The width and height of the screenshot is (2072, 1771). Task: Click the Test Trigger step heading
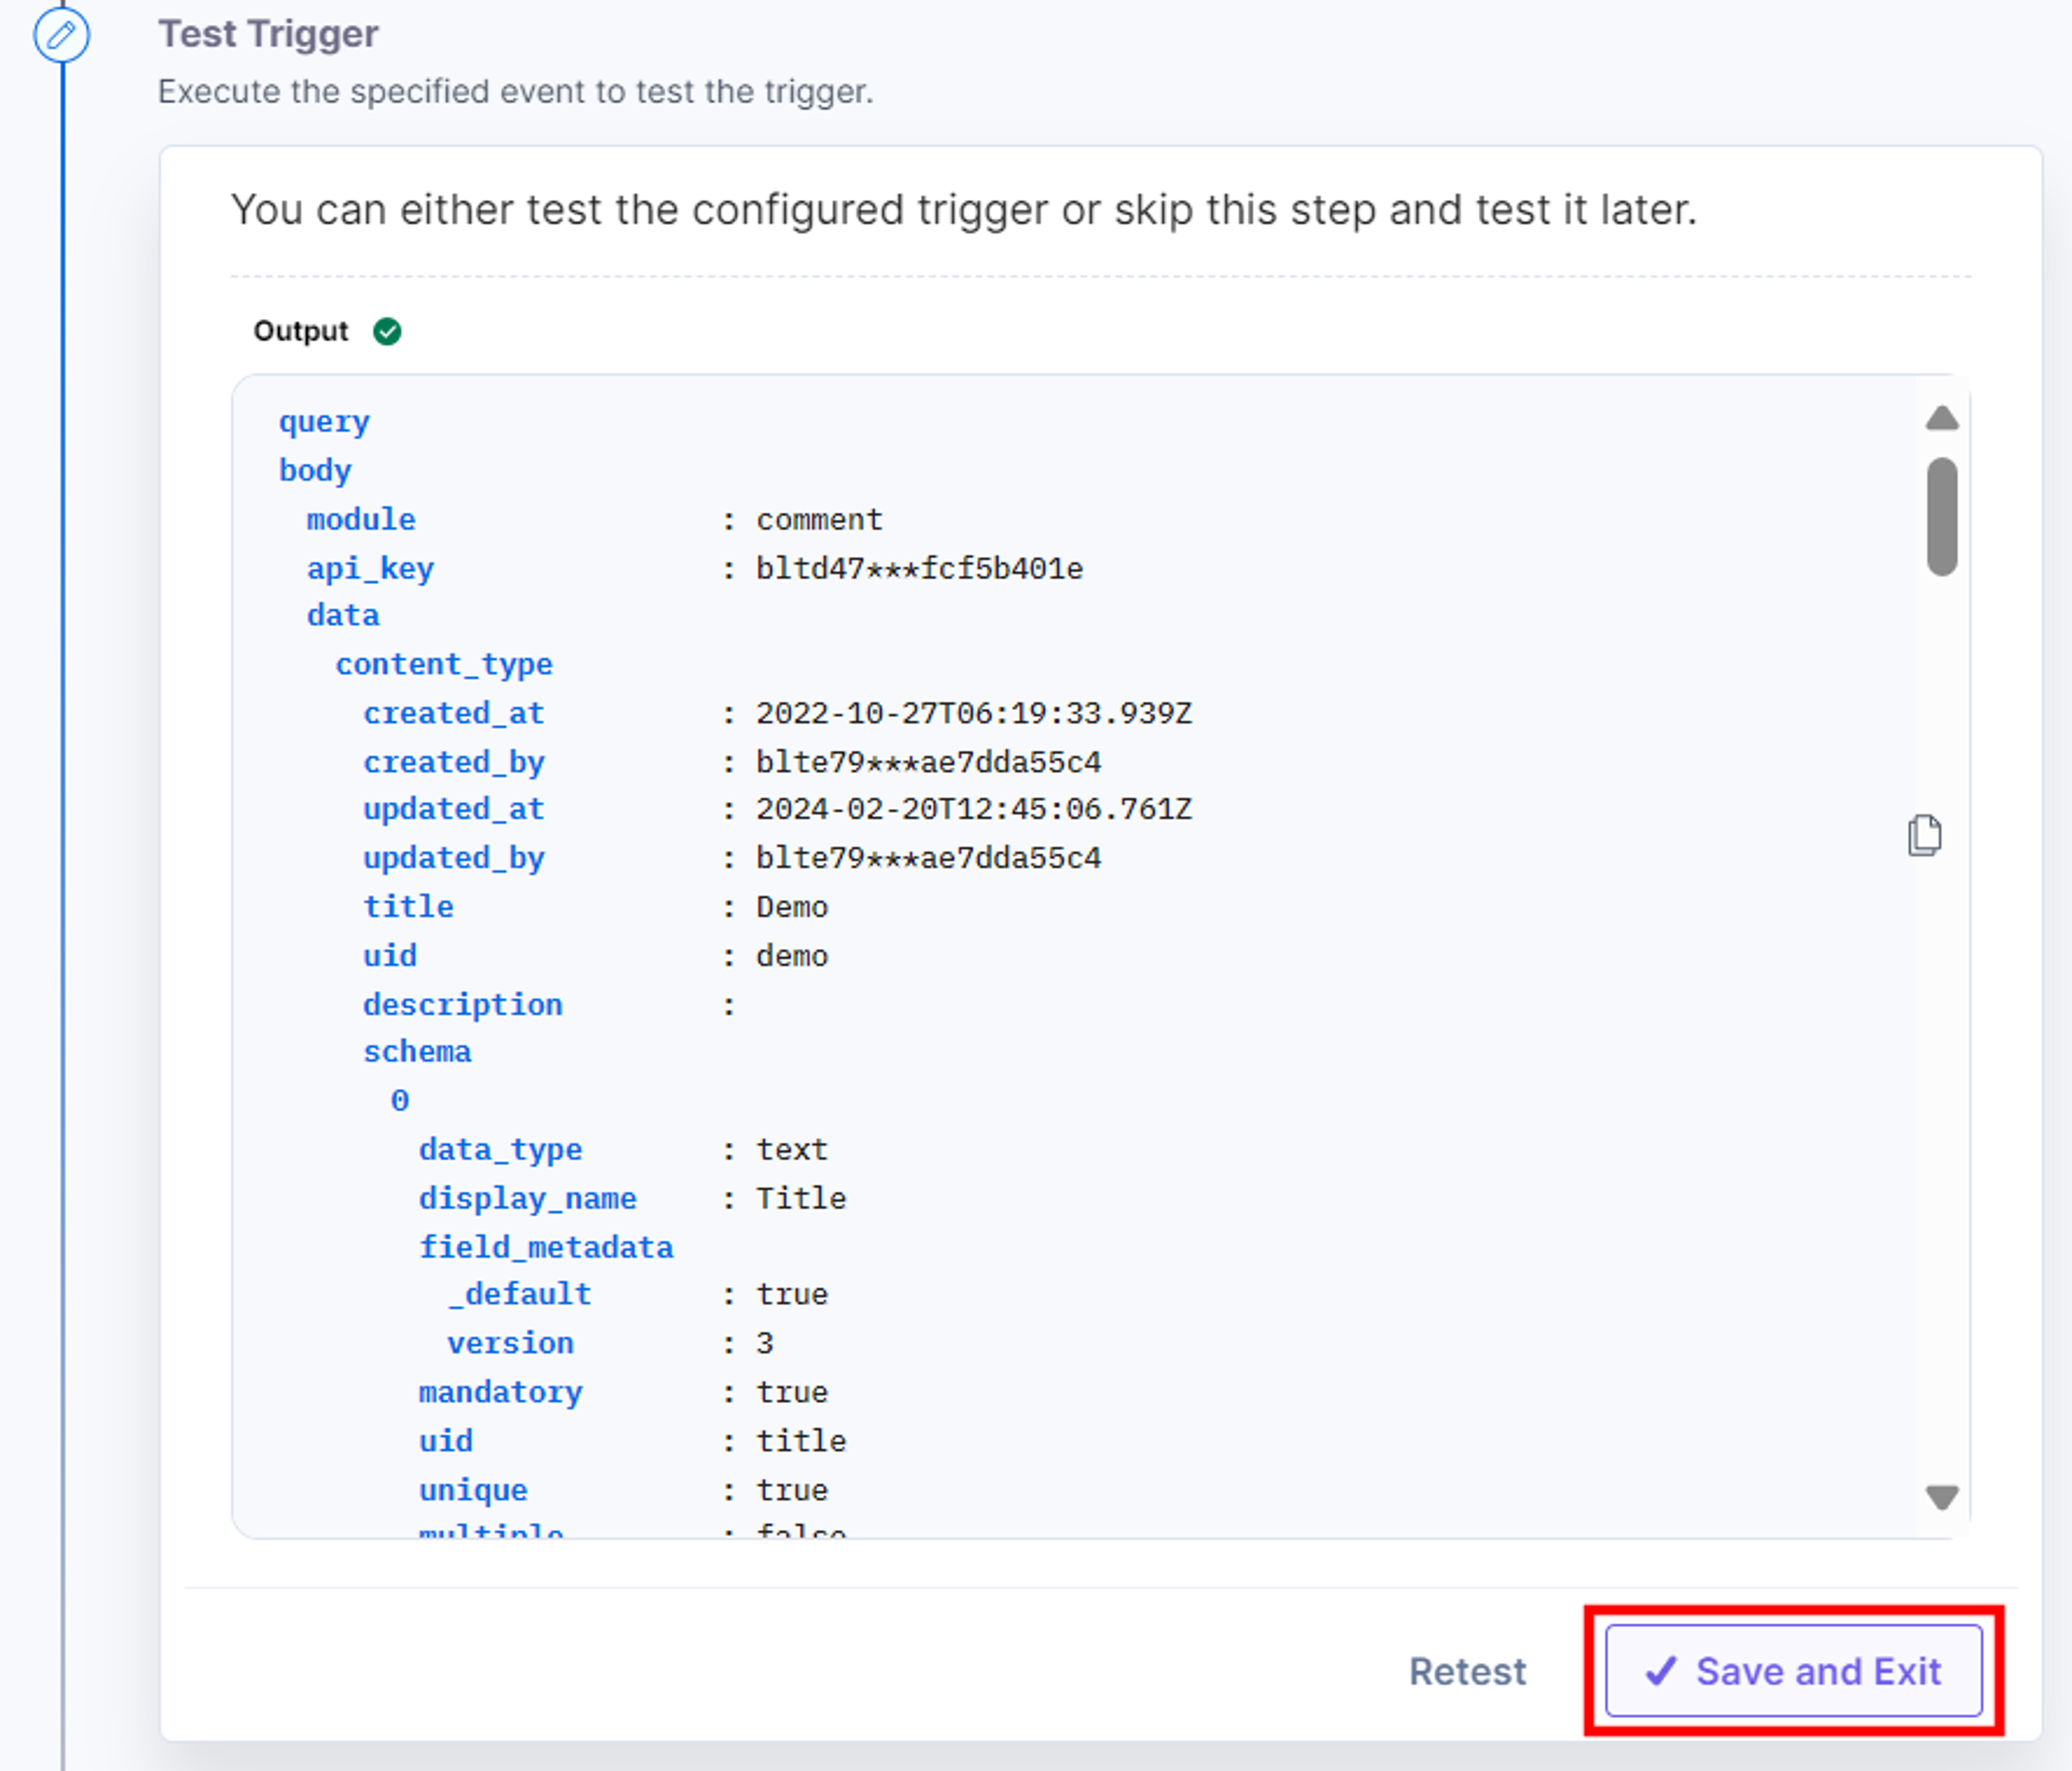(x=268, y=34)
